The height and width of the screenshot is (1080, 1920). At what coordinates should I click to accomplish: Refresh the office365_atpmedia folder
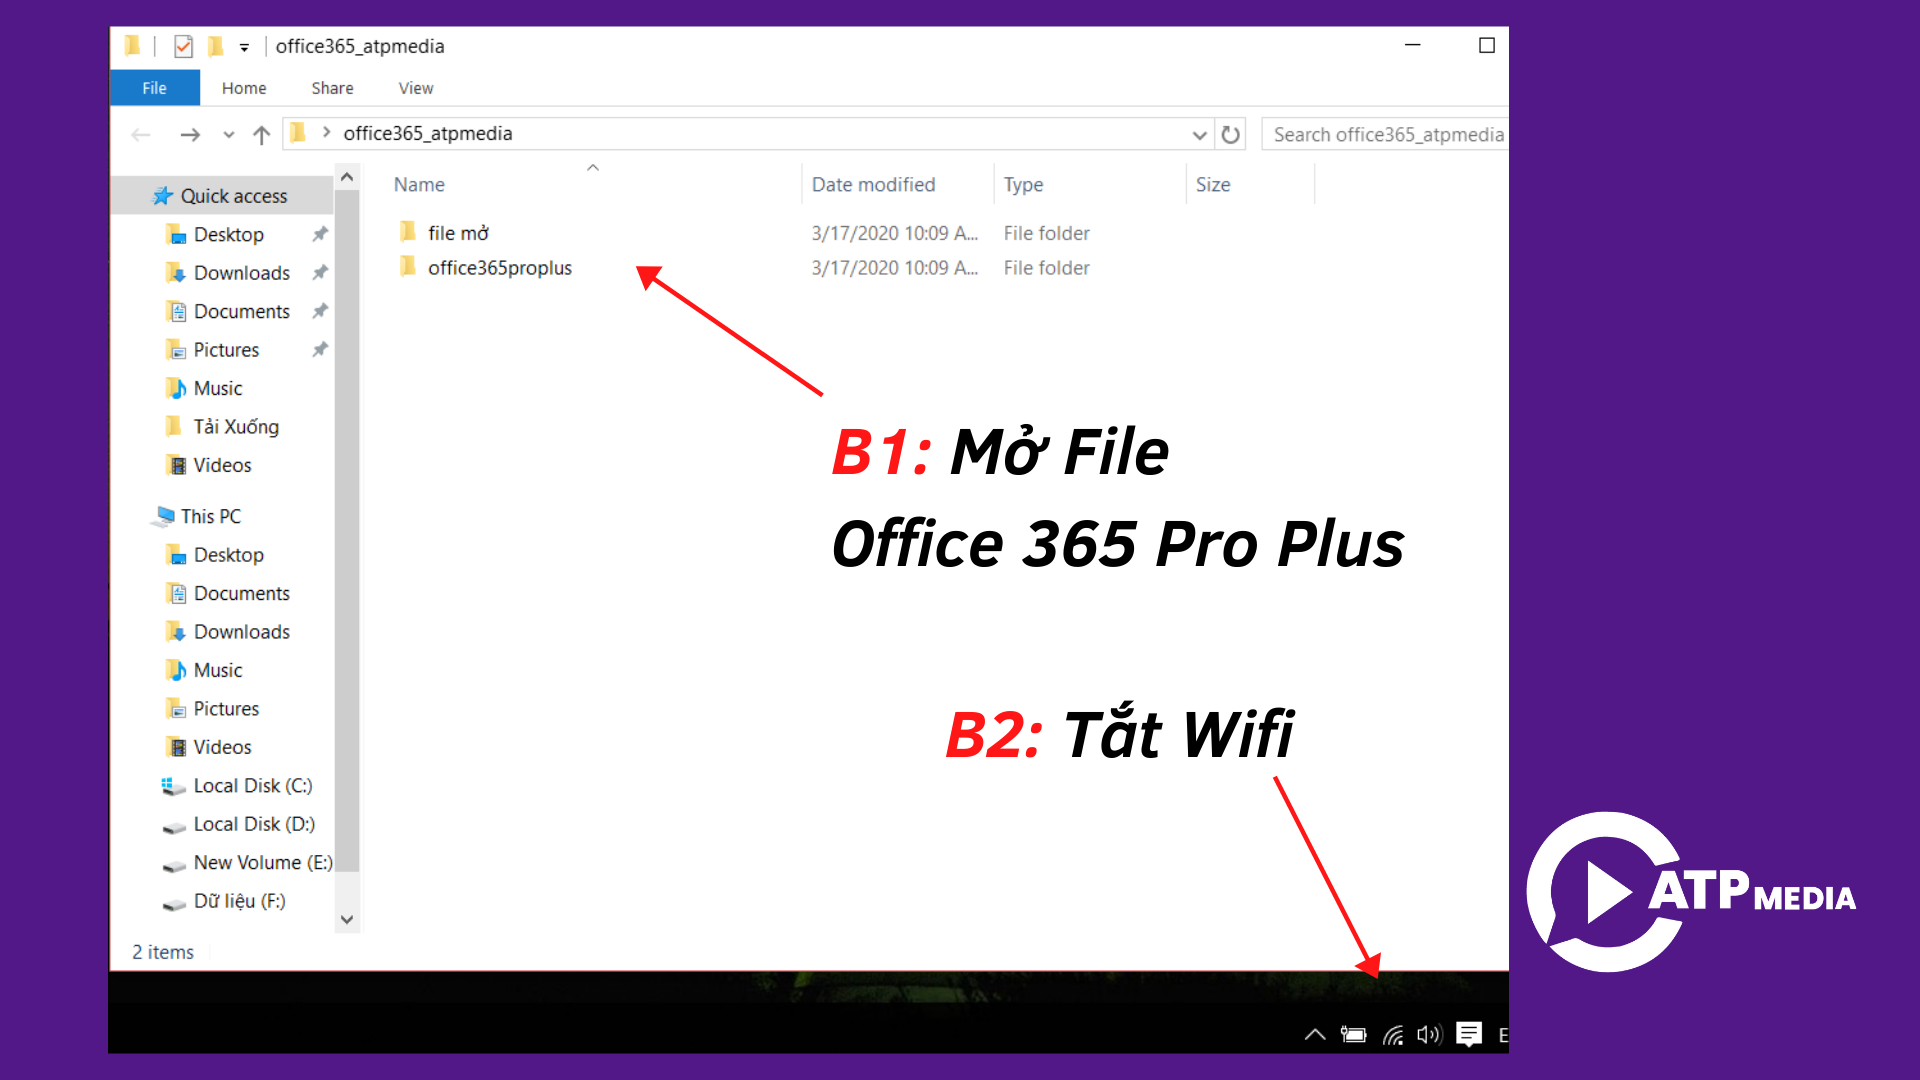tap(1231, 134)
